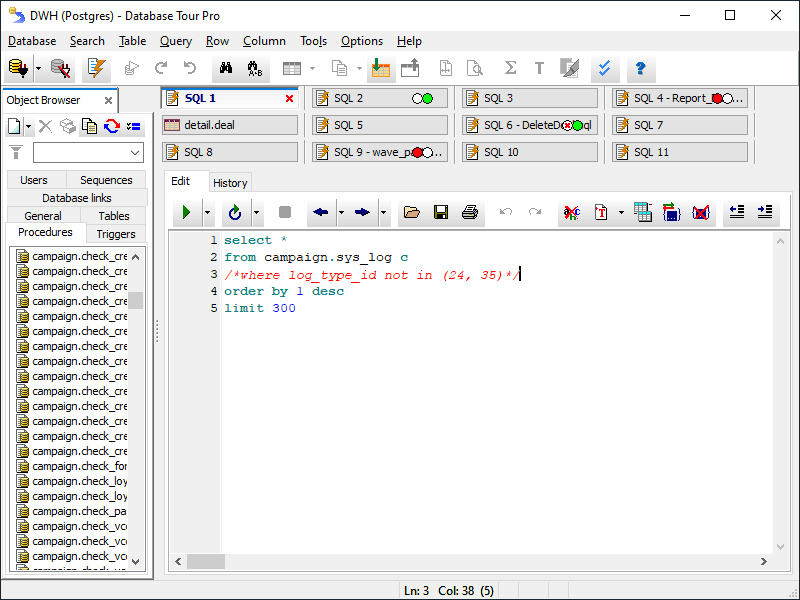The width and height of the screenshot is (800, 600).
Task: Open the Query menu
Action: pos(175,41)
